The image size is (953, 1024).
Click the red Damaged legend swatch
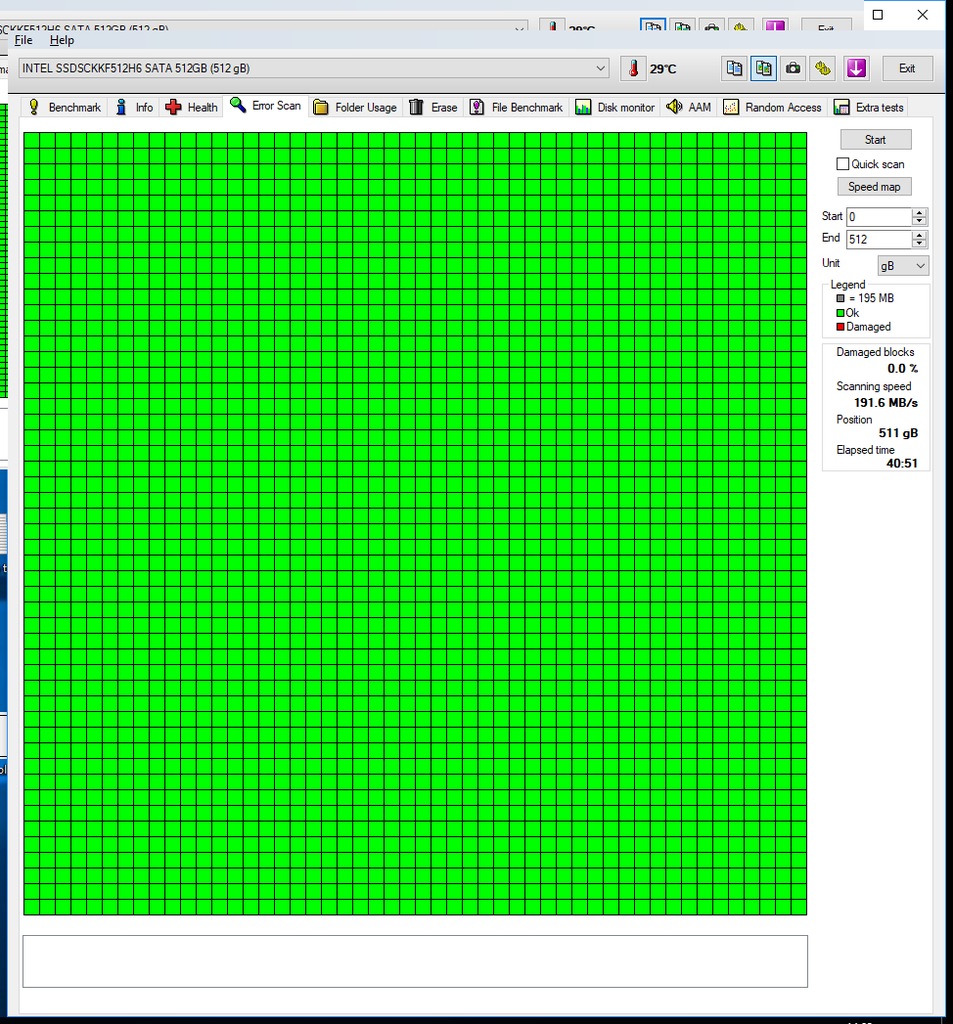tap(841, 327)
